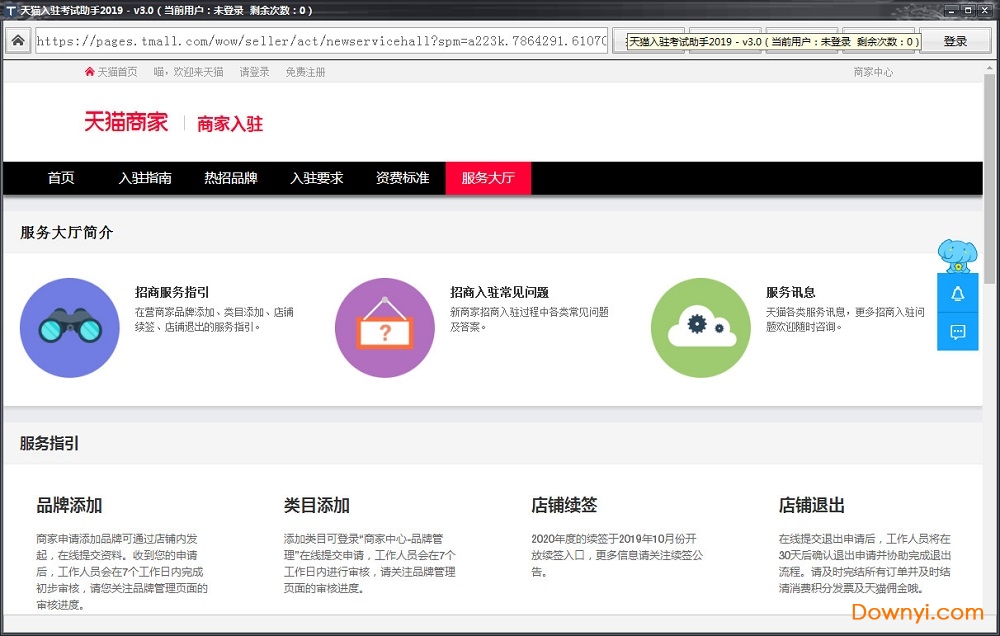Click the vertical scrollbar on the right

990,300
